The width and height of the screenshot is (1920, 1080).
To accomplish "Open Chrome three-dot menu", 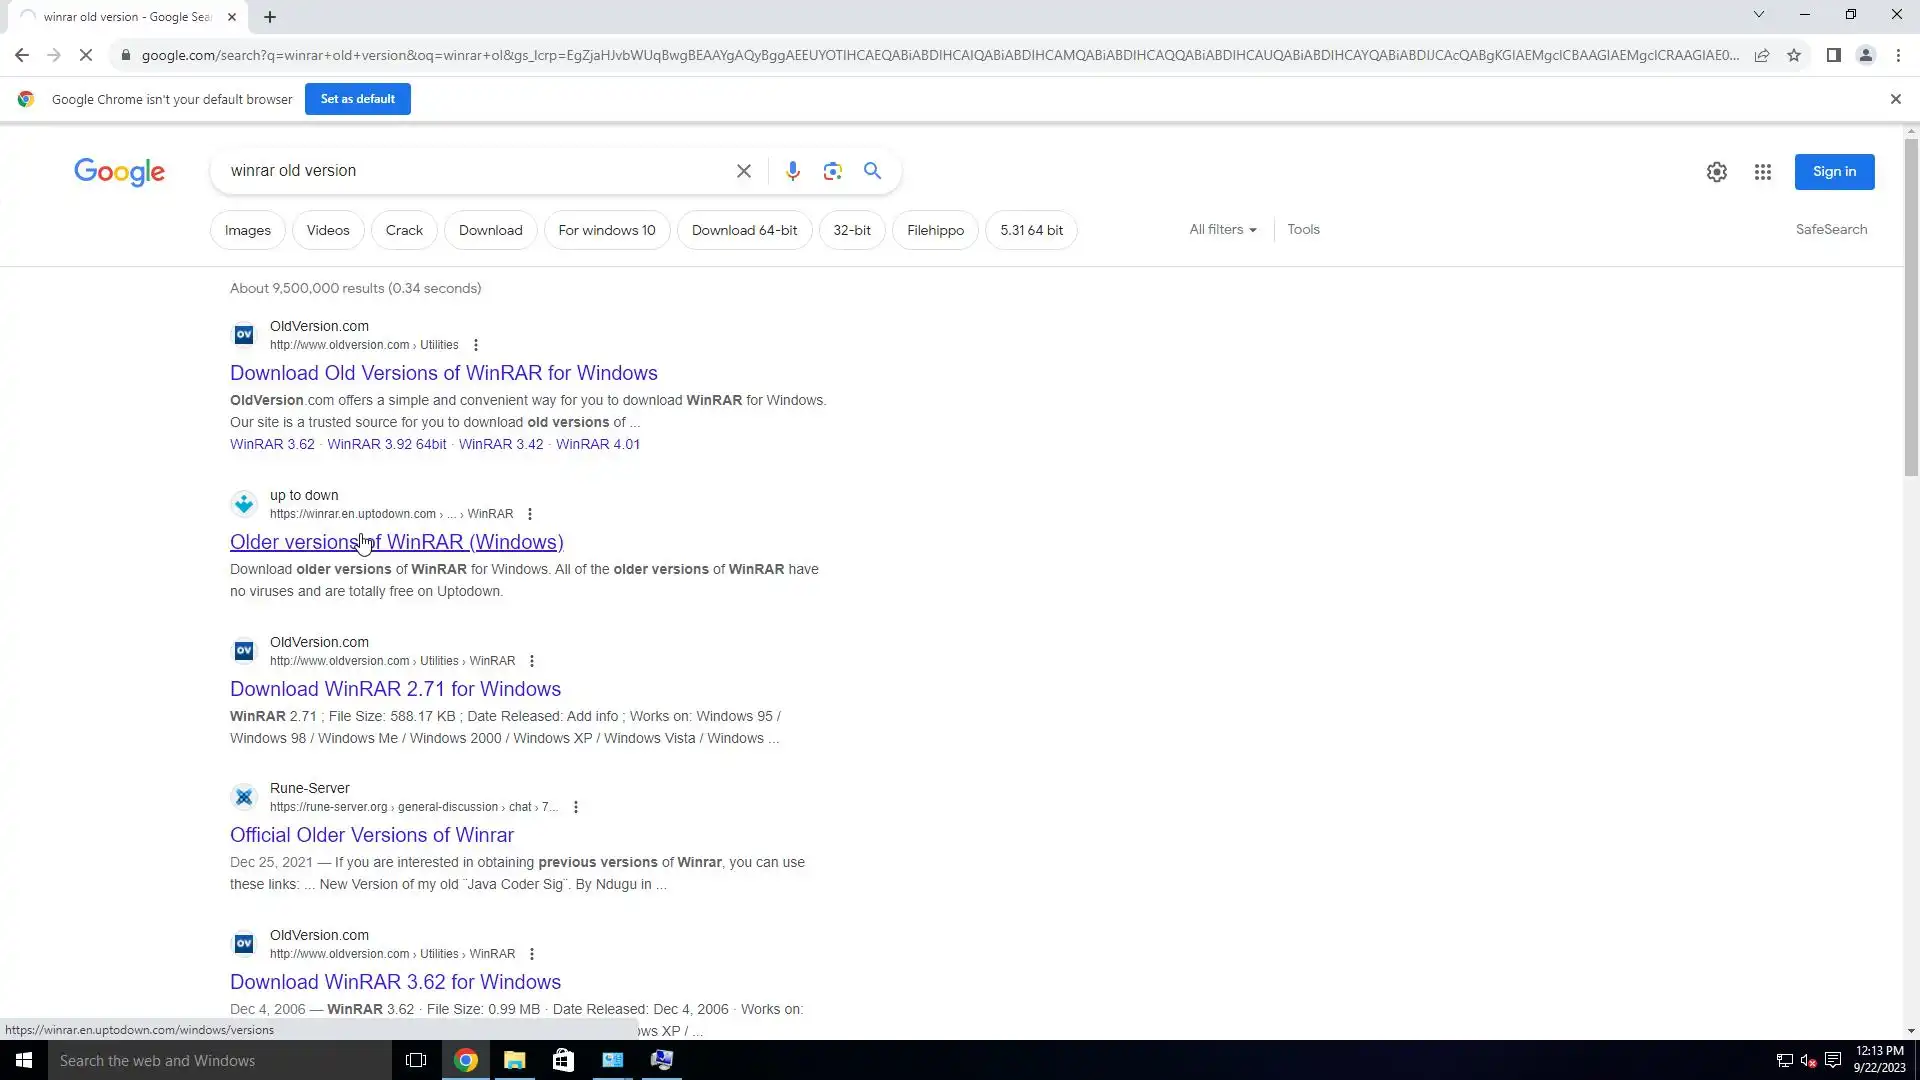I will [1898, 55].
